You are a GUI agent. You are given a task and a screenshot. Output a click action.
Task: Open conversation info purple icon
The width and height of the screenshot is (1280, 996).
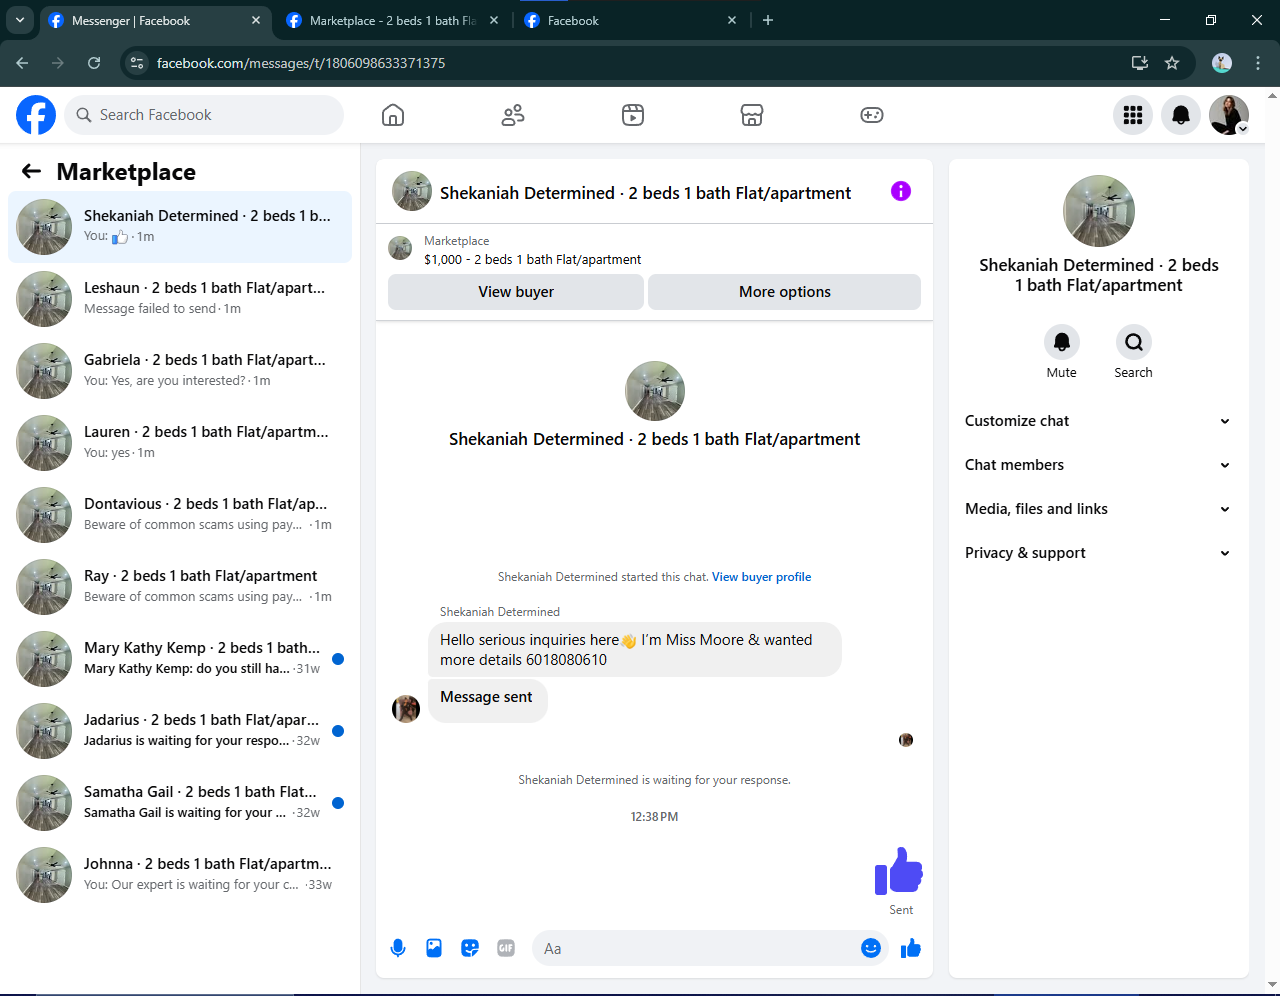(x=901, y=191)
